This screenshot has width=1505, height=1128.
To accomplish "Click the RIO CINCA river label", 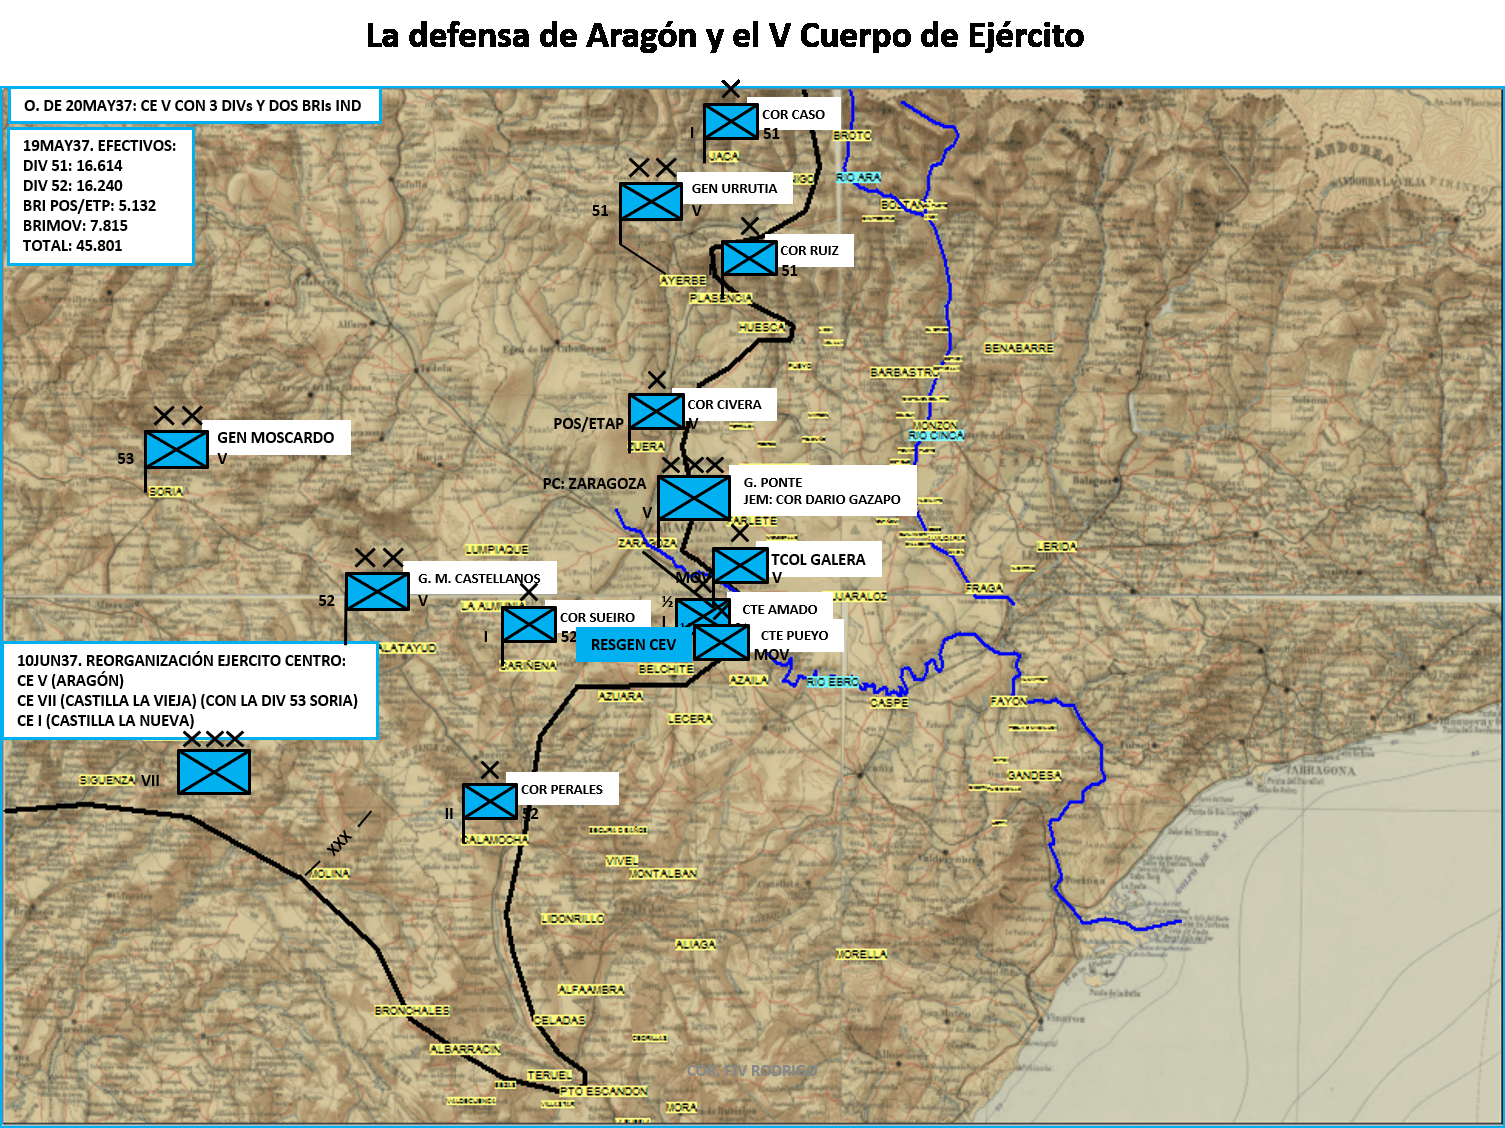I will click(936, 435).
